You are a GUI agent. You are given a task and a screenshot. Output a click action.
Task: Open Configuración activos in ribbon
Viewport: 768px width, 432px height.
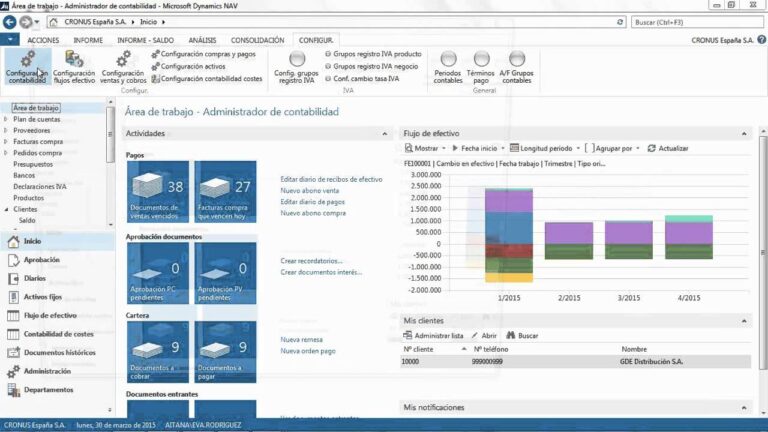point(189,66)
